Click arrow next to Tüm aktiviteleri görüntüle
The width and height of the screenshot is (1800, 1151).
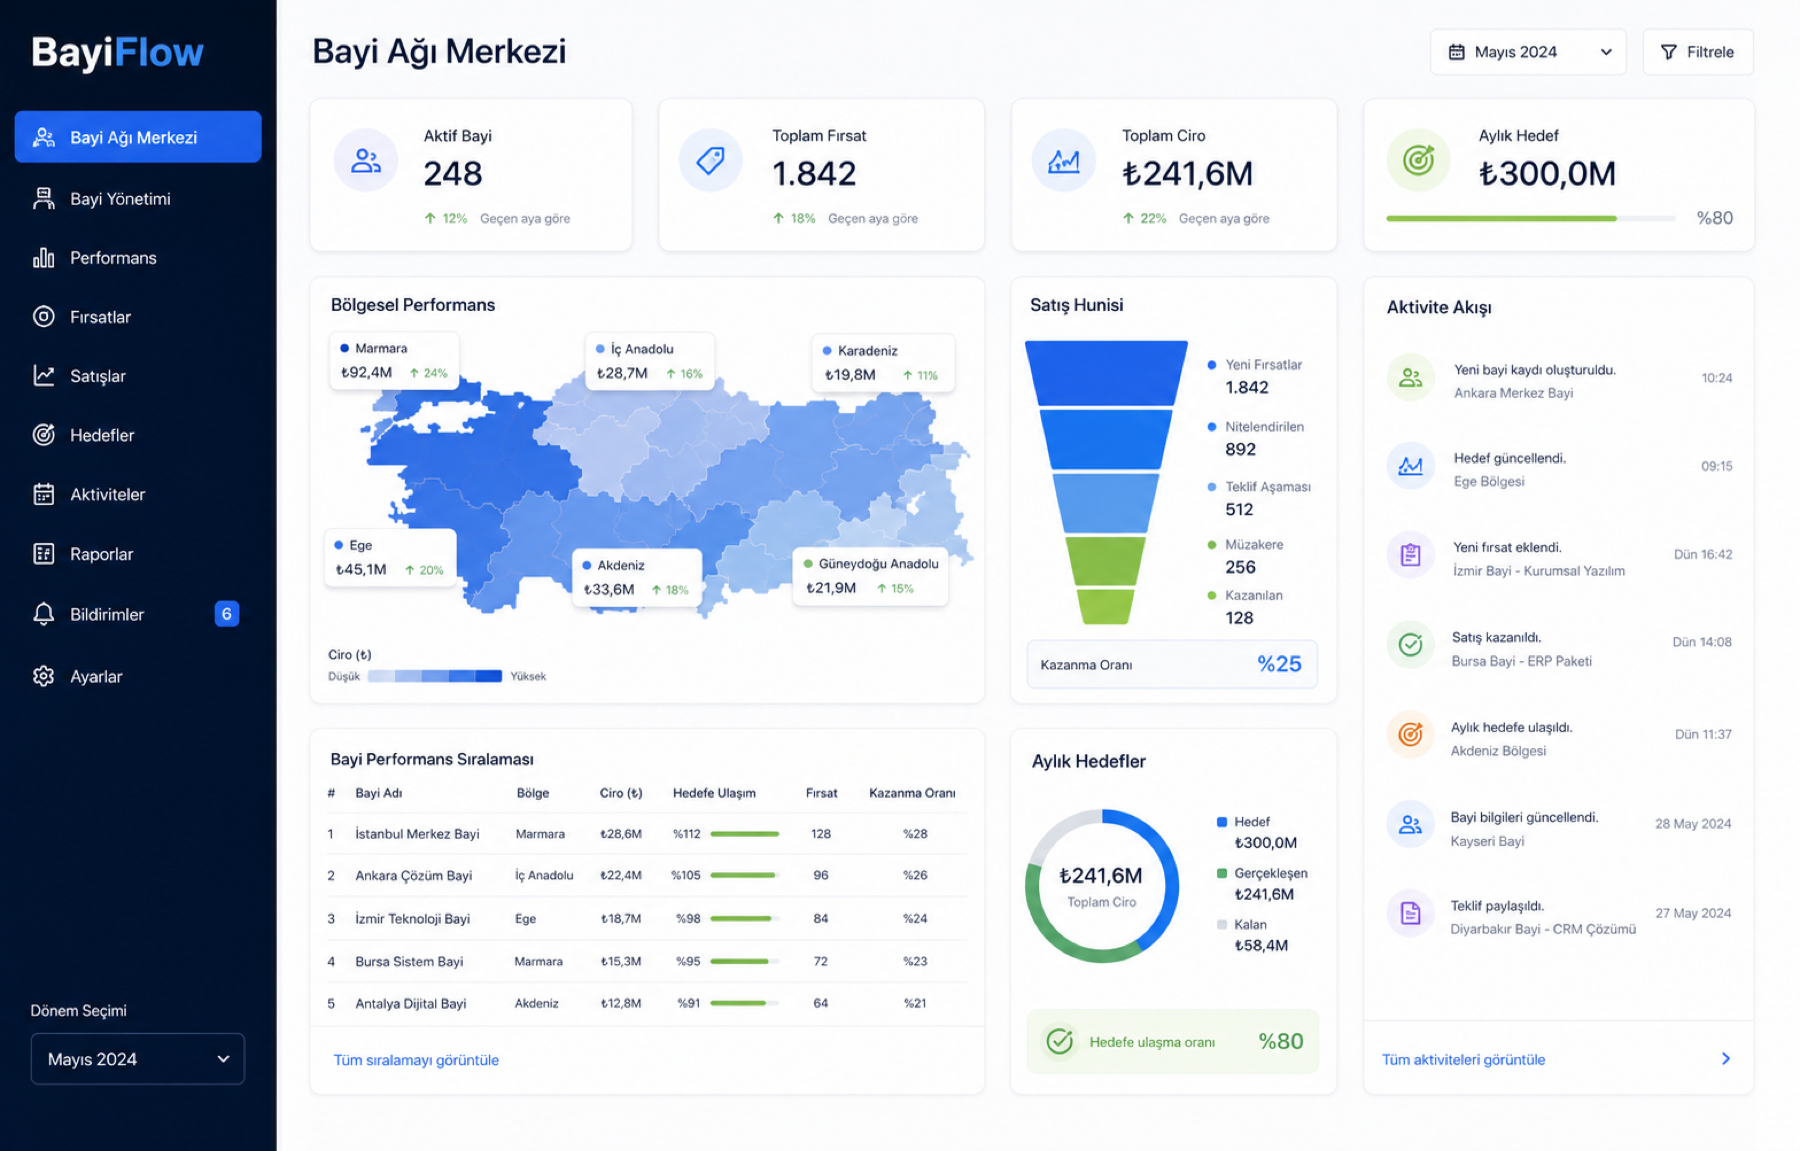click(x=1726, y=1059)
